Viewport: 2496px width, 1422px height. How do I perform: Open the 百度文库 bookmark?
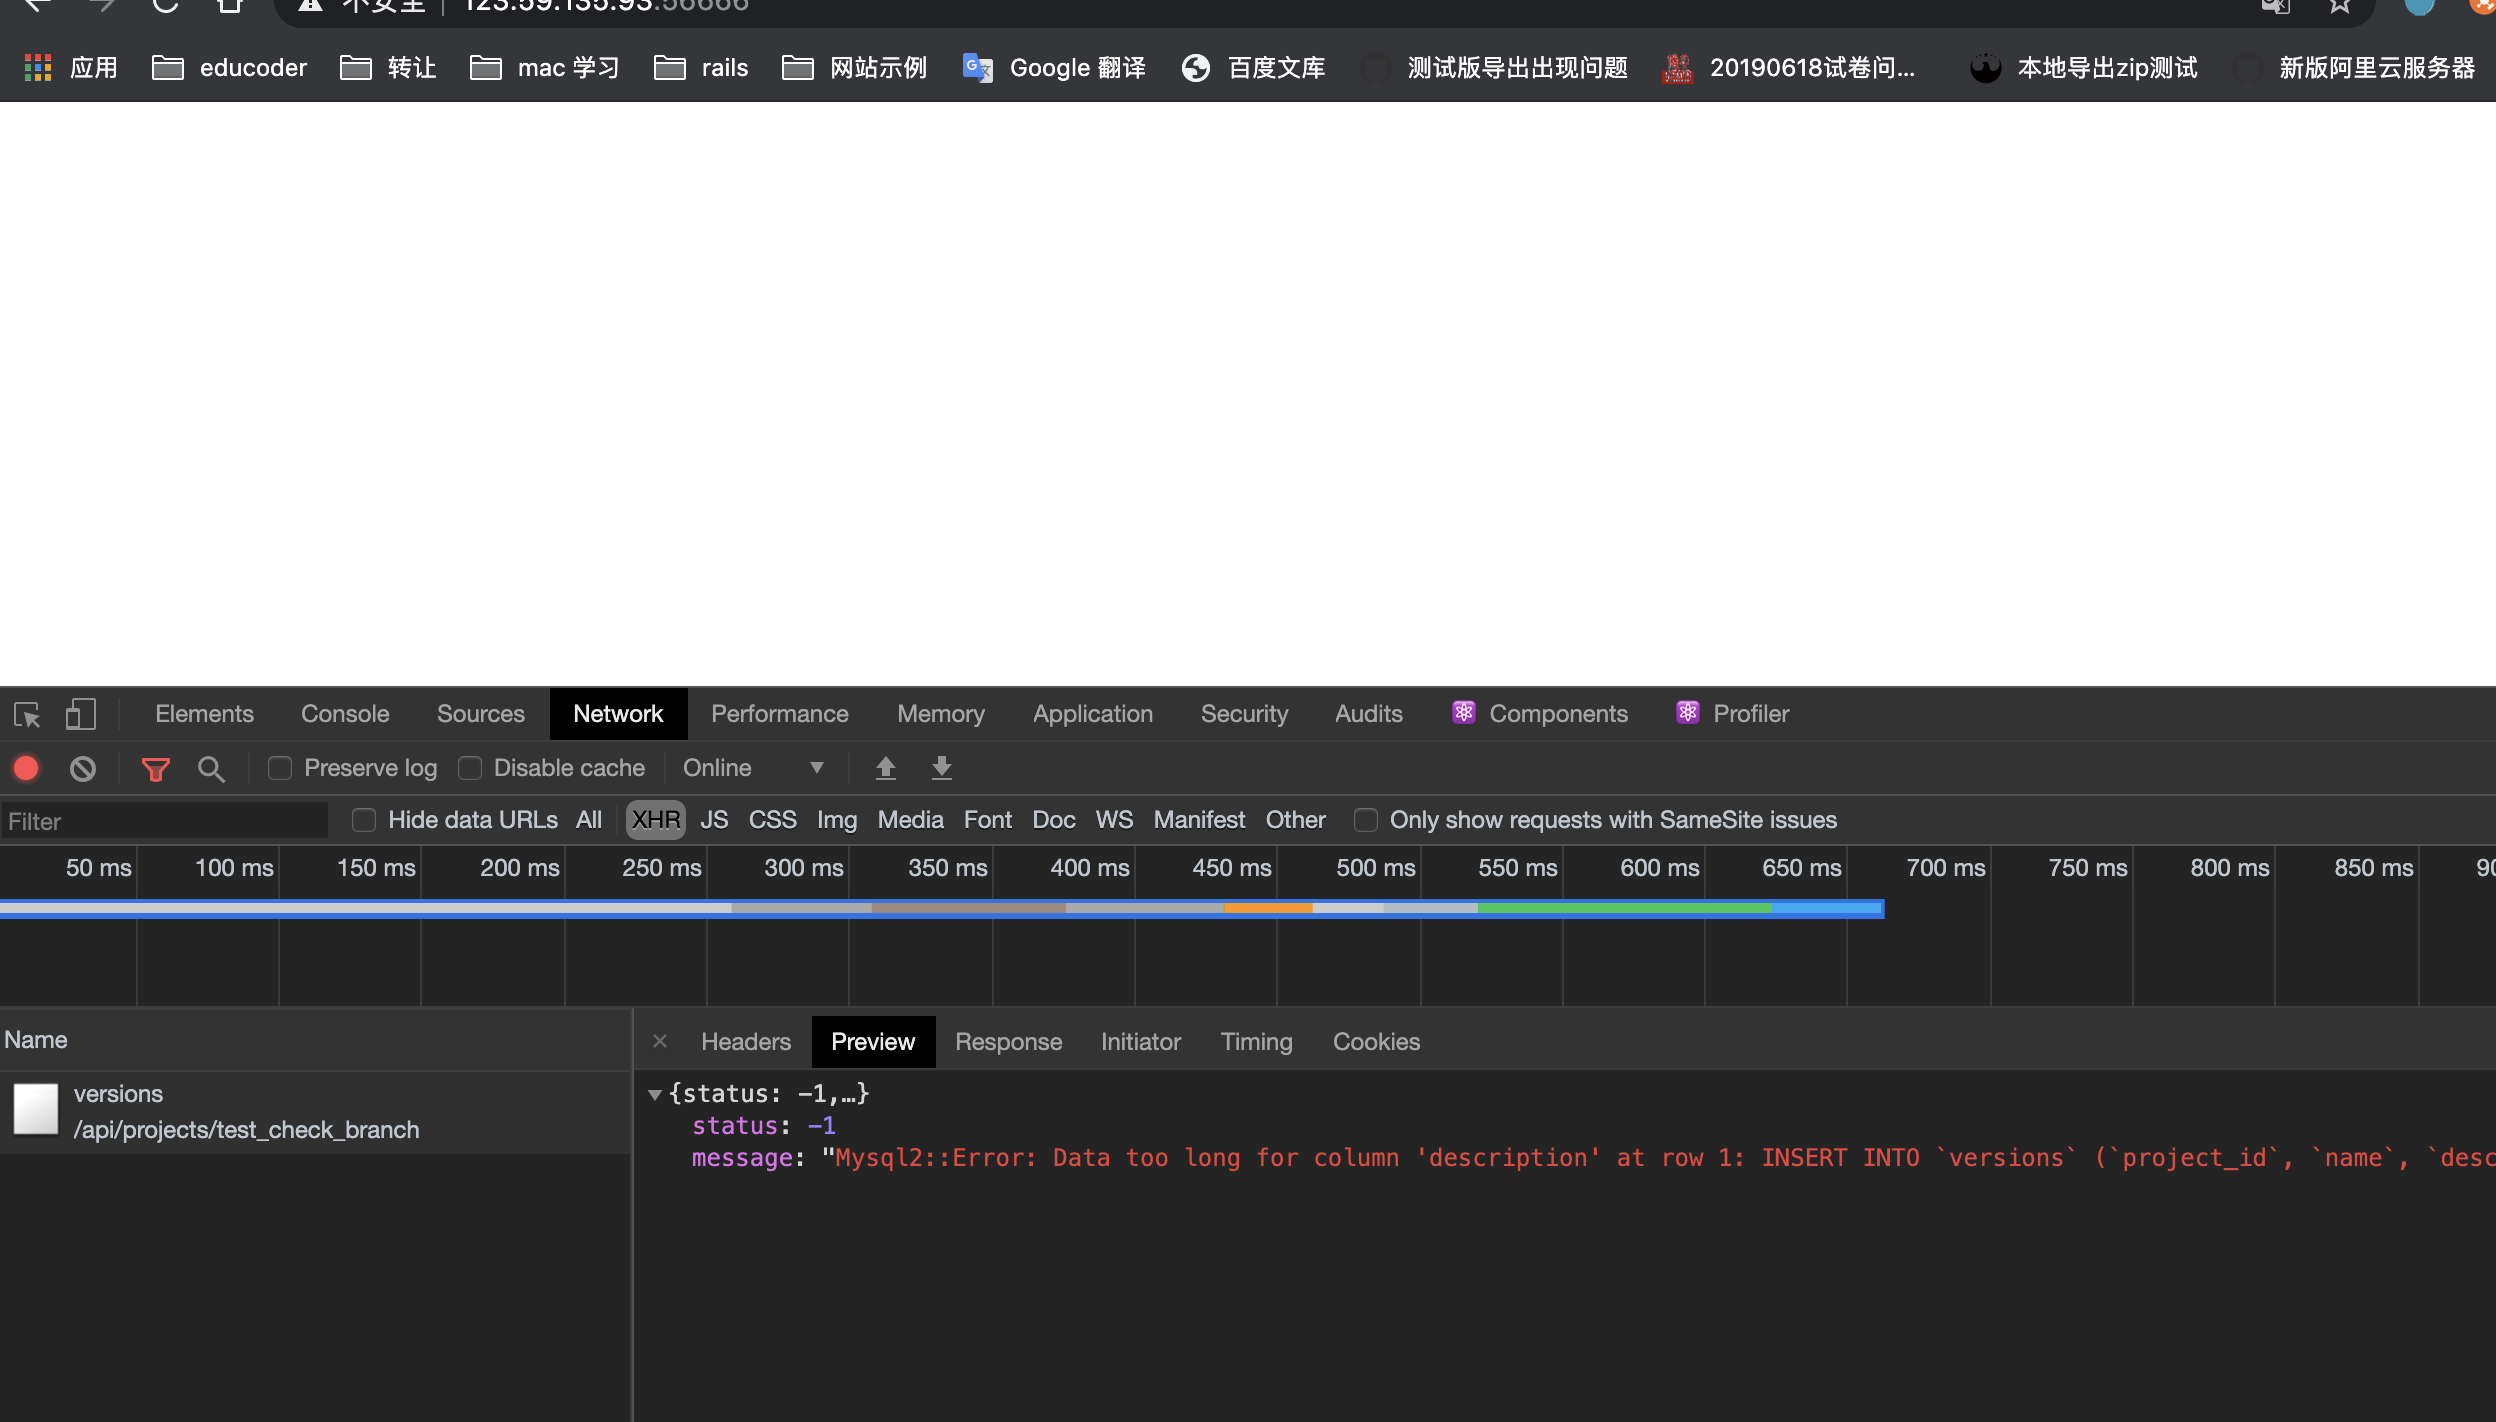[1254, 67]
